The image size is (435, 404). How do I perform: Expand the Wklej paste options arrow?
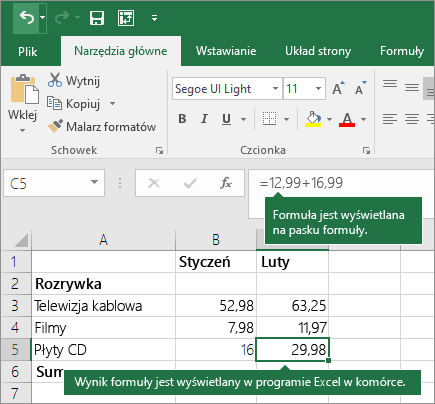point(22,130)
